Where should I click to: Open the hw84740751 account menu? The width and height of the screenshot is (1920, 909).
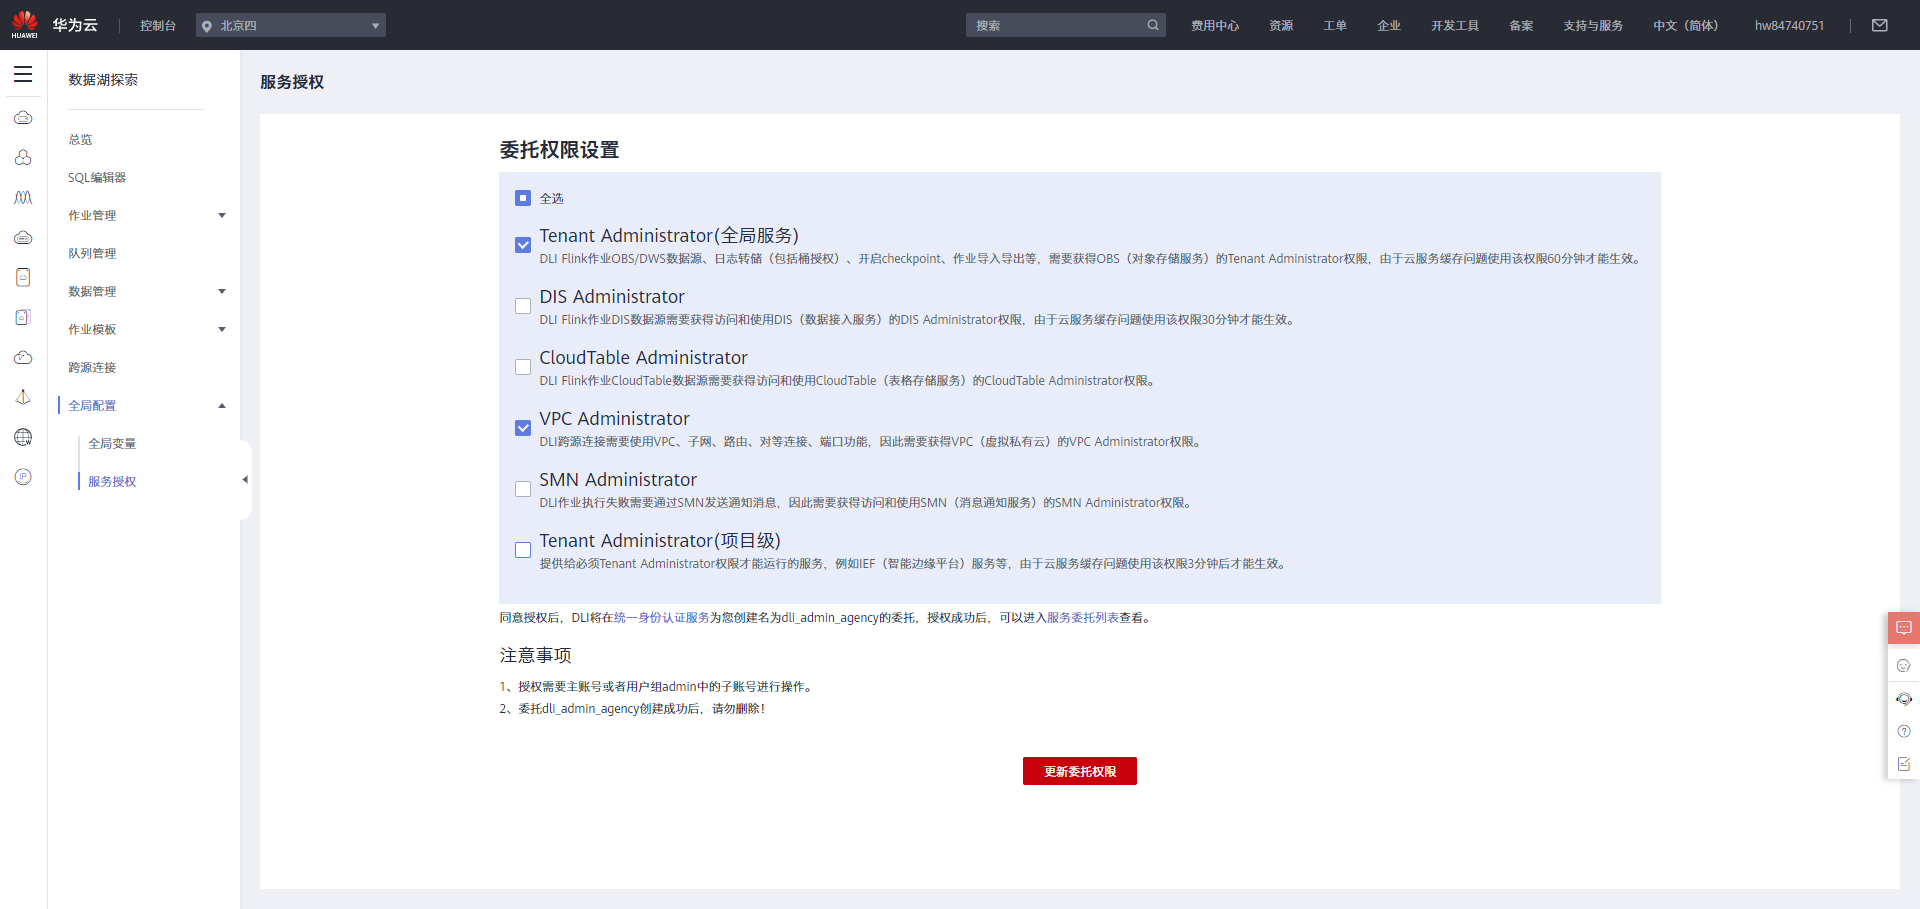1789,26
